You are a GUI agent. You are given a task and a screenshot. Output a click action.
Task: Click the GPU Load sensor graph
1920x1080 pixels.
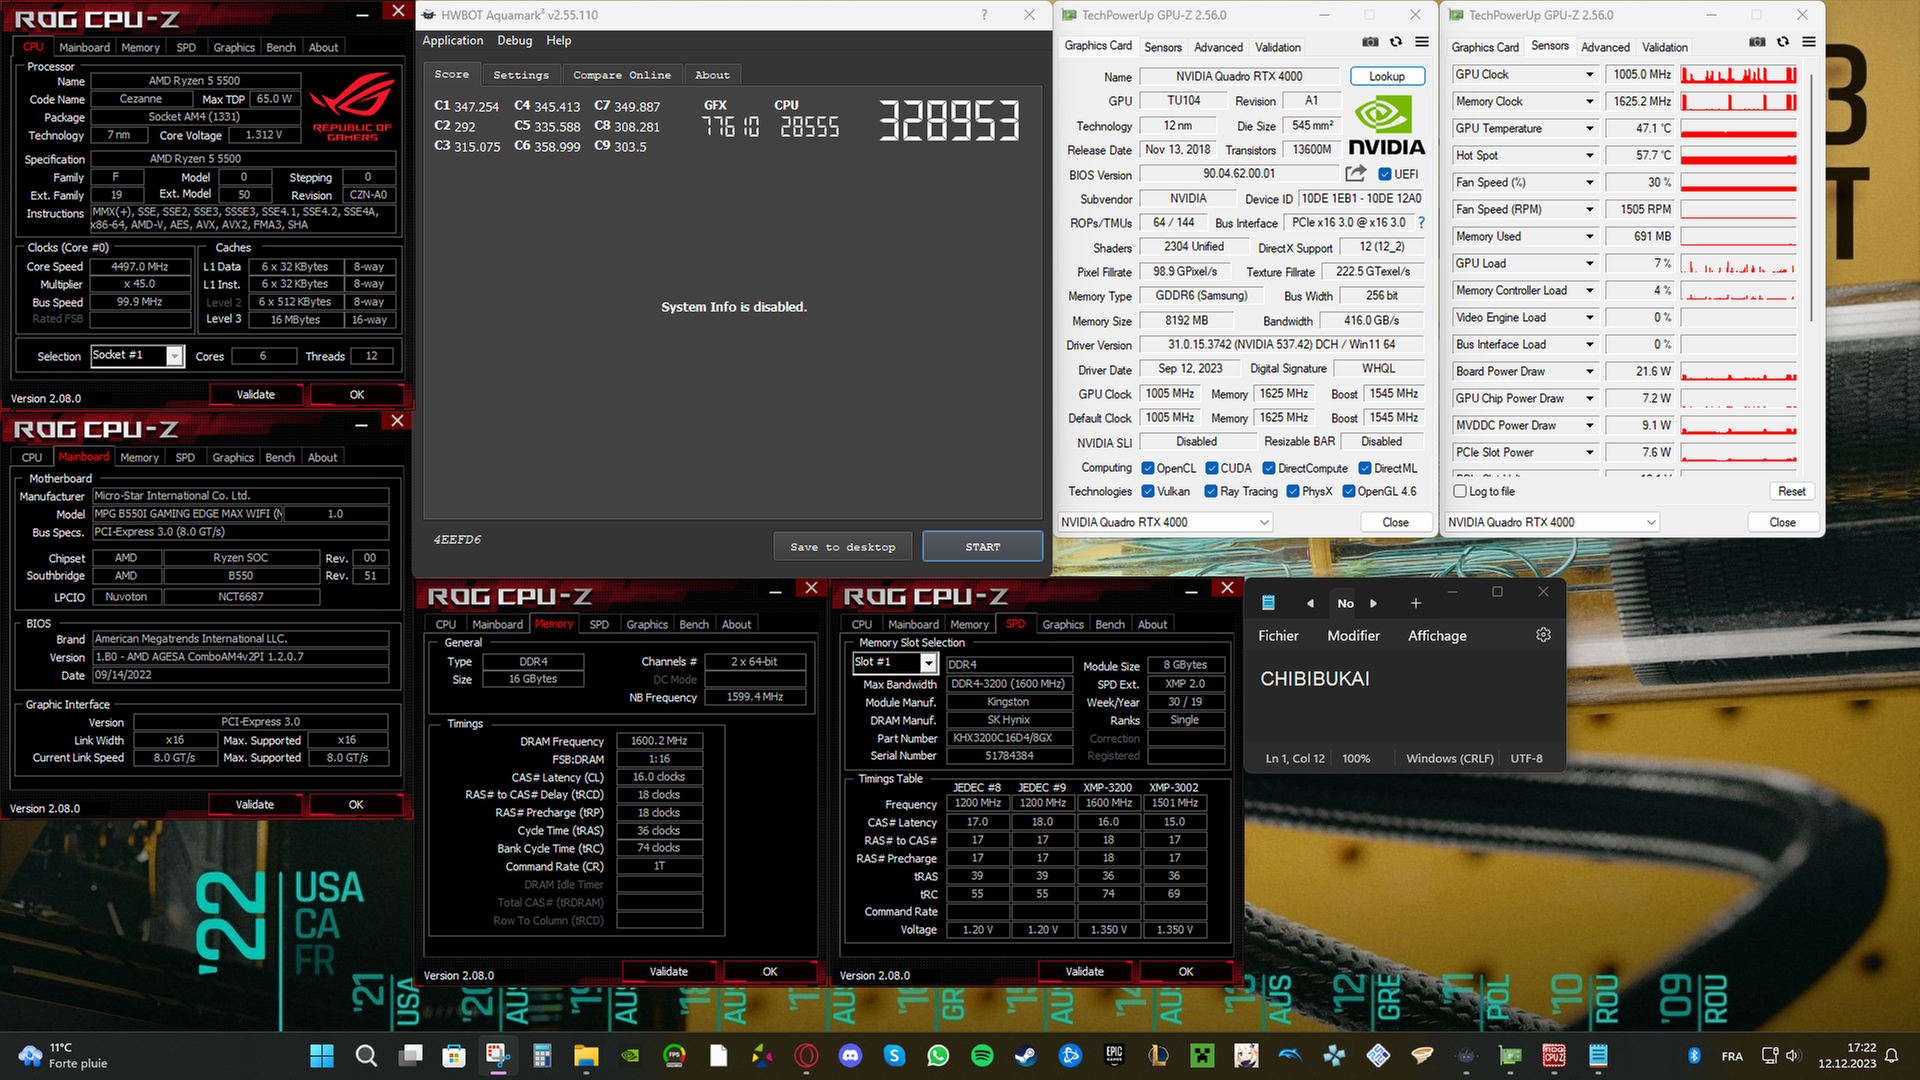1739,263
